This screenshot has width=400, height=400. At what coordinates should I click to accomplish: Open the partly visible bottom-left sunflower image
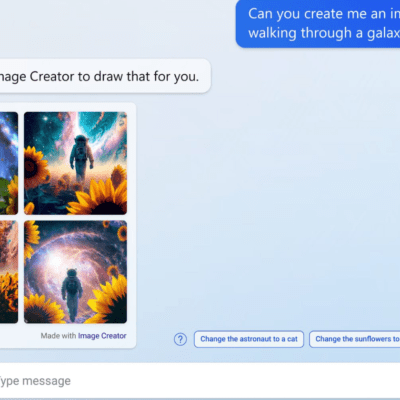click(x=9, y=272)
